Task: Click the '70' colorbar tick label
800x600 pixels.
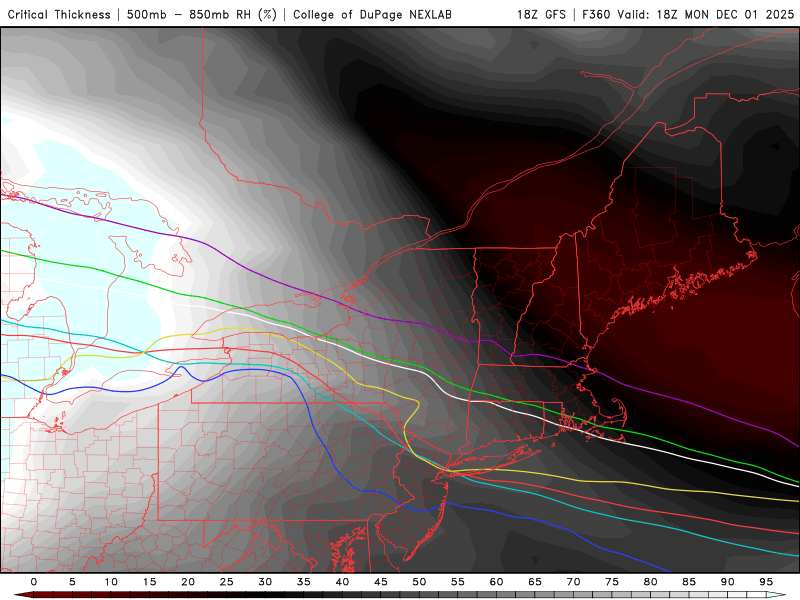Action: click(x=573, y=582)
